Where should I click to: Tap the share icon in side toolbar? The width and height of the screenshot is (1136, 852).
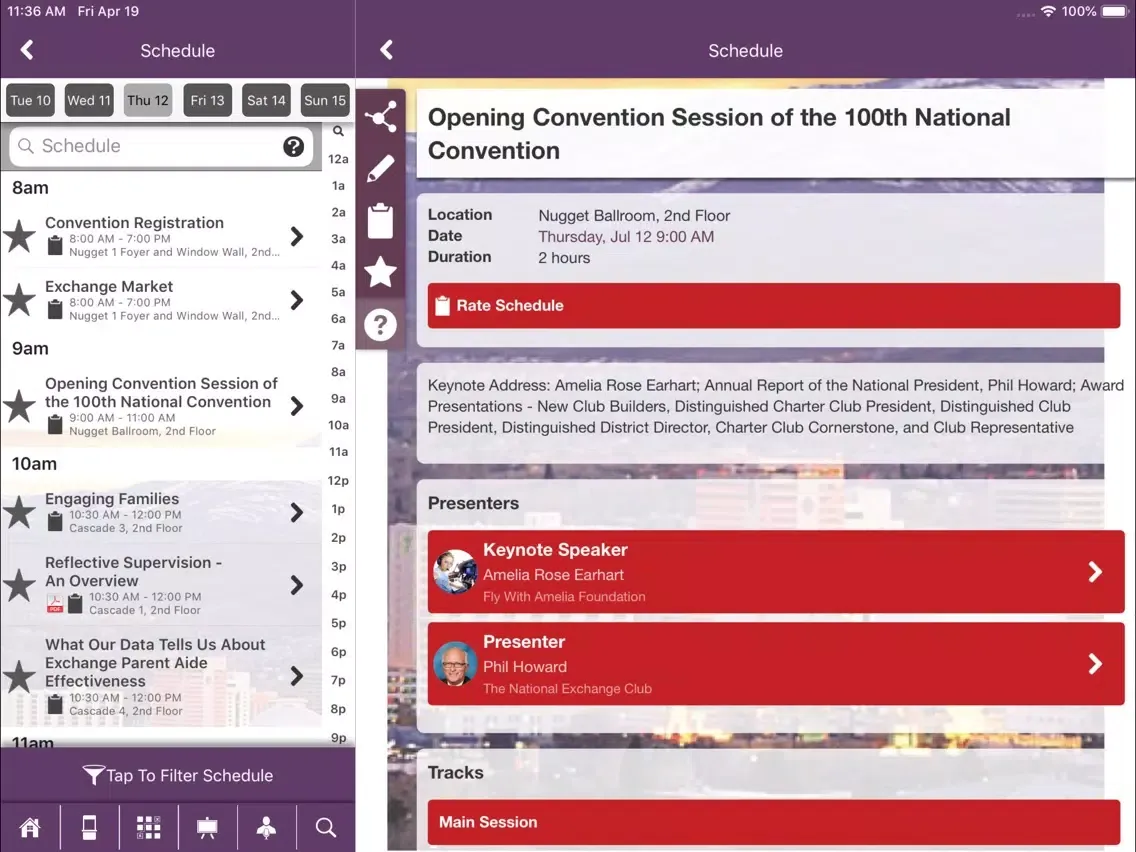380,117
